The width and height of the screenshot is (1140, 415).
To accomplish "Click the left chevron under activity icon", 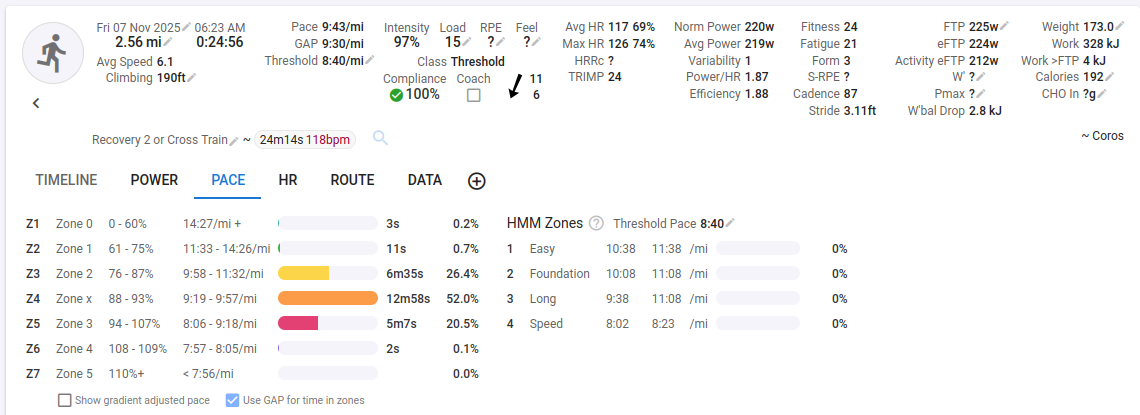I will [x=36, y=102].
